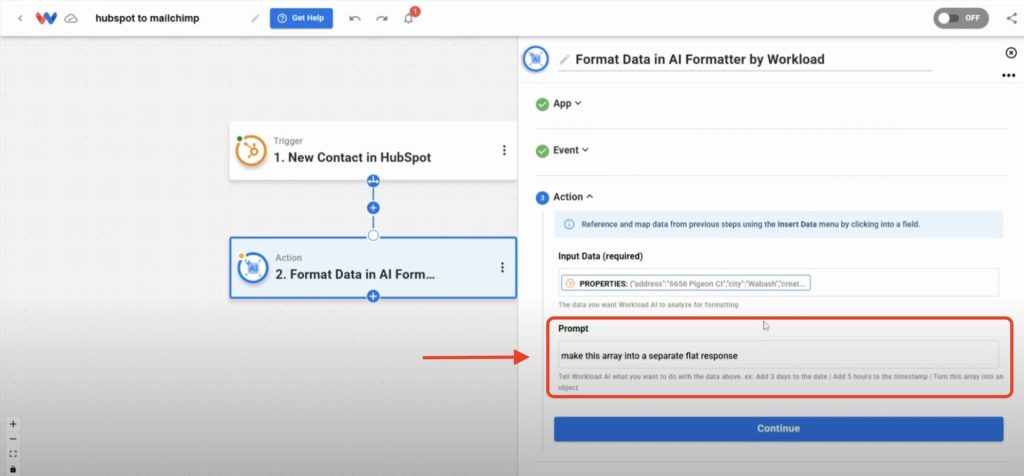Open the notifications bell
The image size is (1024, 476).
click(x=409, y=18)
